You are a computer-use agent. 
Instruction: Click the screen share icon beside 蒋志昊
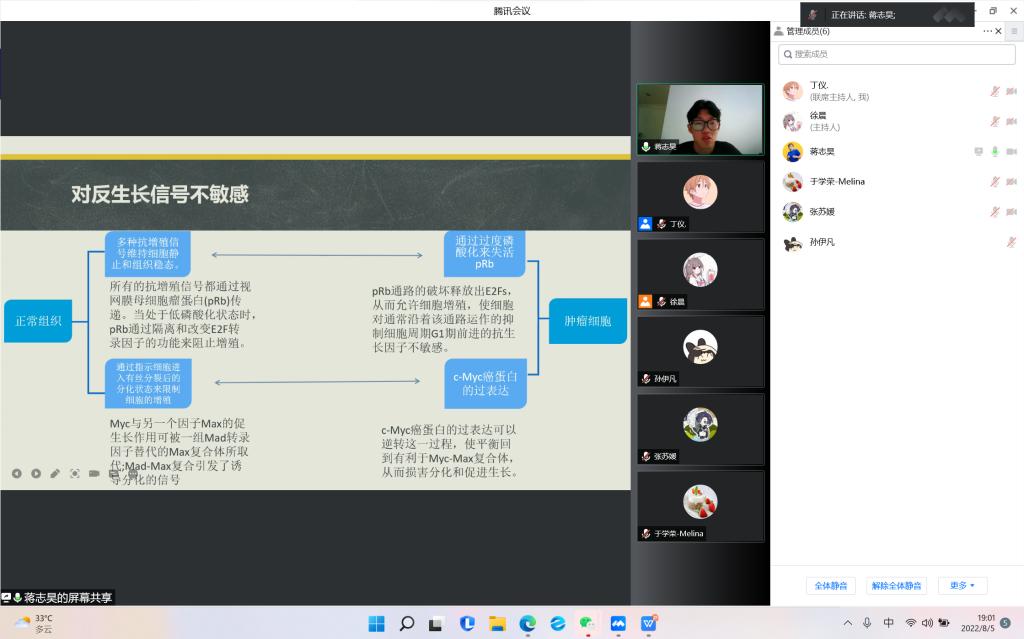tap(978, 152)
